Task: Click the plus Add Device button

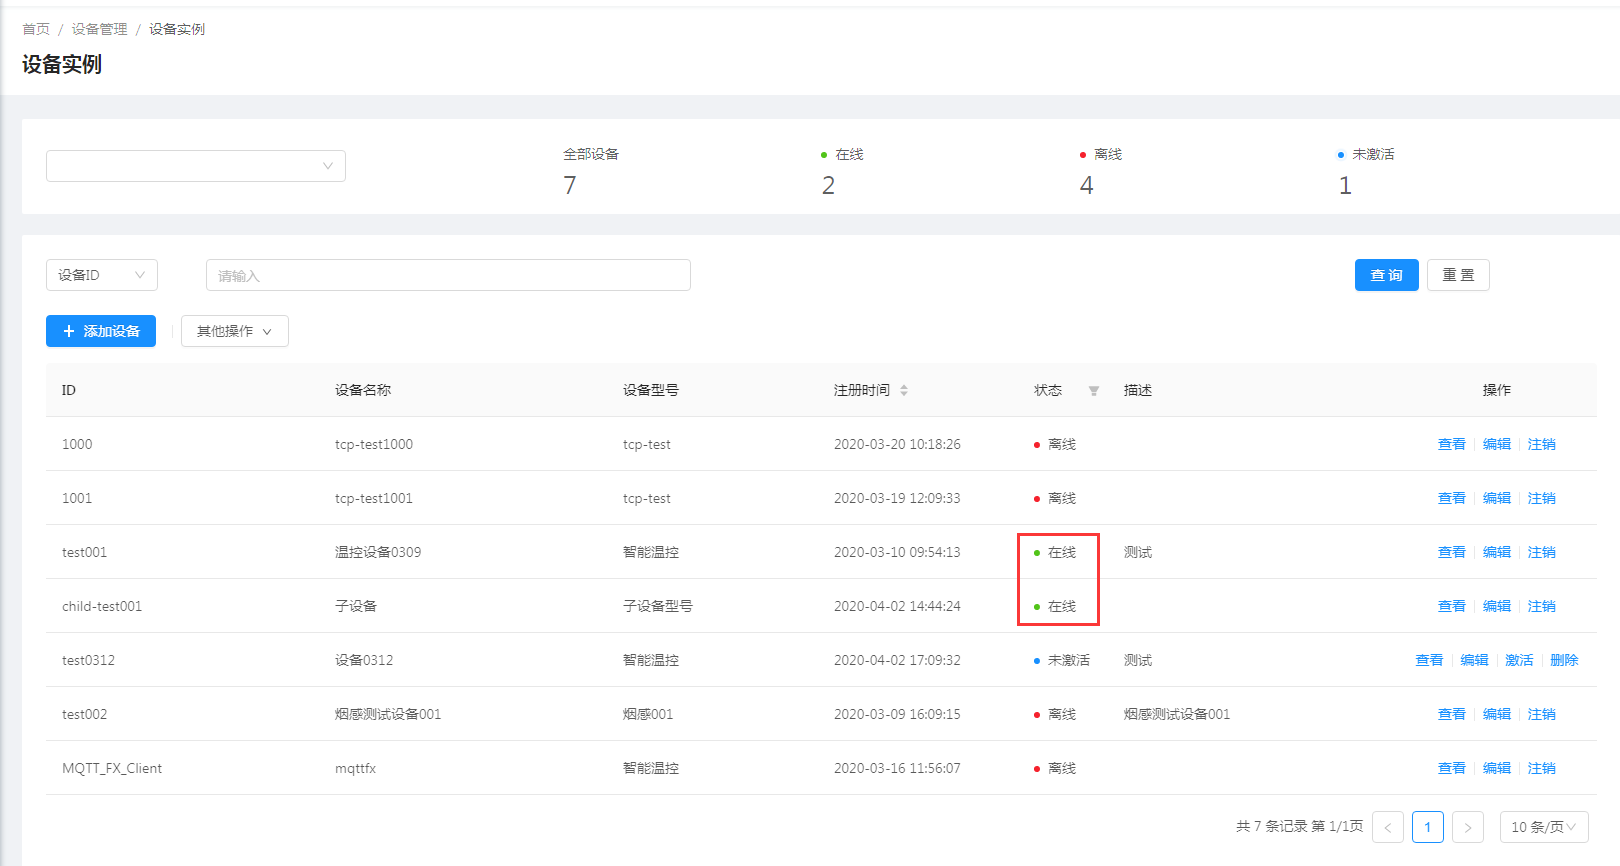Action: (x=101, y=331)
